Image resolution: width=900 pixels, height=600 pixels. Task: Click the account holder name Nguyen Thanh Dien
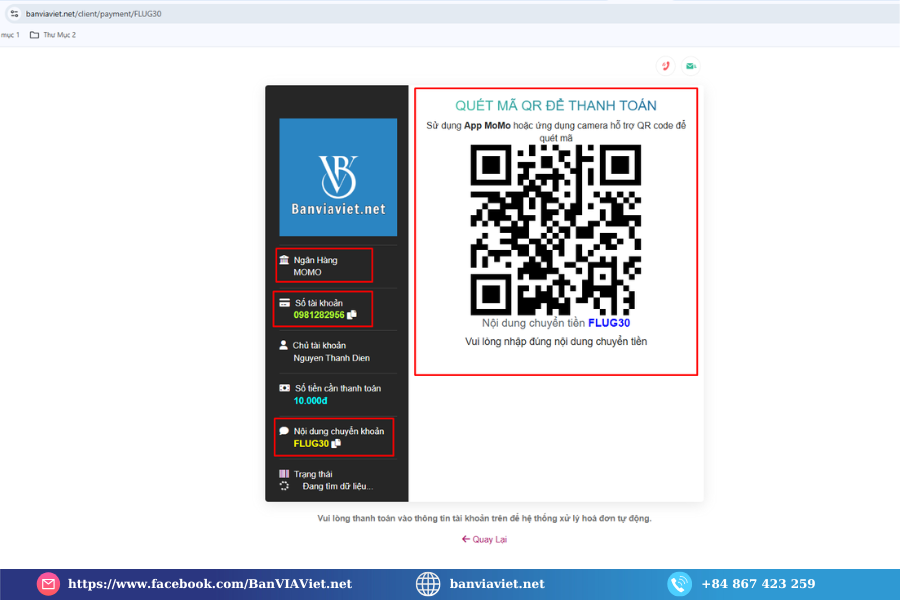coord(332,358)
